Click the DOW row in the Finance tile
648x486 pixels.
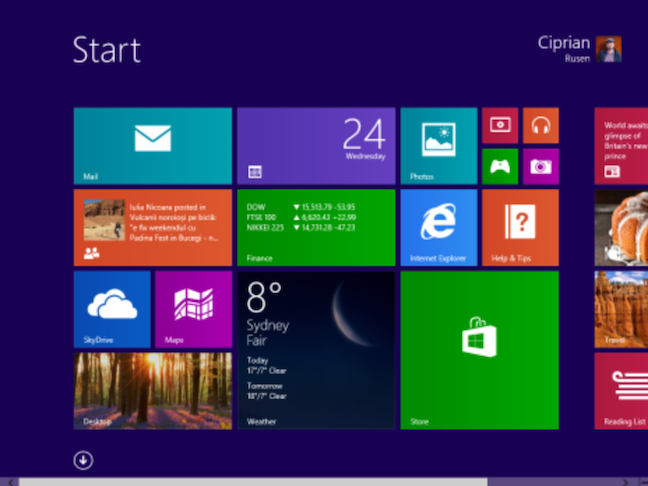(301, 207)
